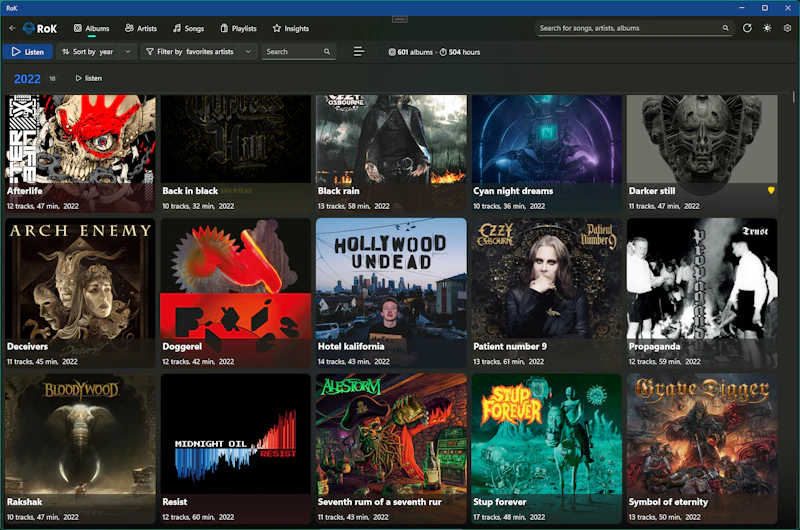The height and width of the screenshot is (530, 800).
Task: Expand the Filter by dropdown arrow
Action: (248, 52)
